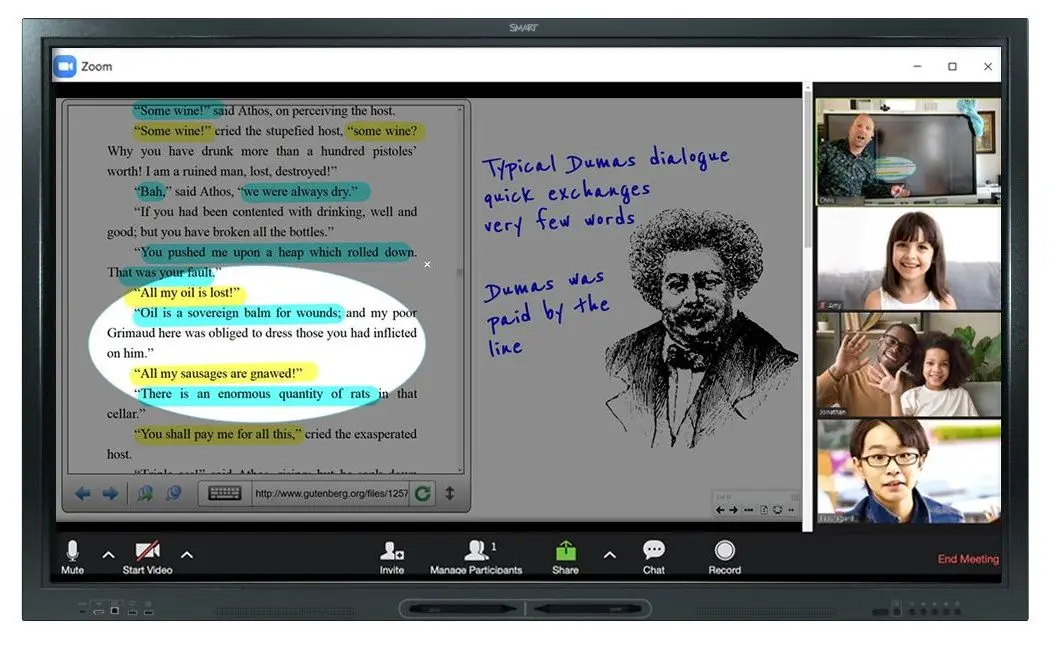Go back with the browser's blue left arrow
This screenshot has width=1057, height=650.
(x=83, y=493)
